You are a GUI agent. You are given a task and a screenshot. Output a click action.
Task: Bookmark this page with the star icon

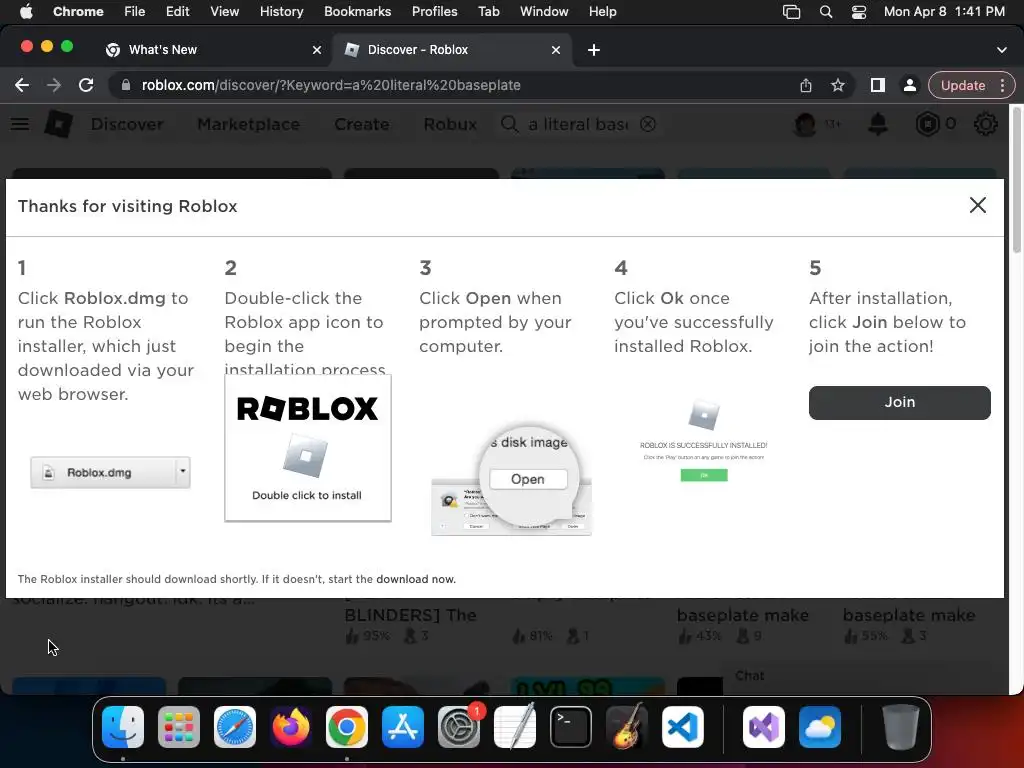pos(838,85)
